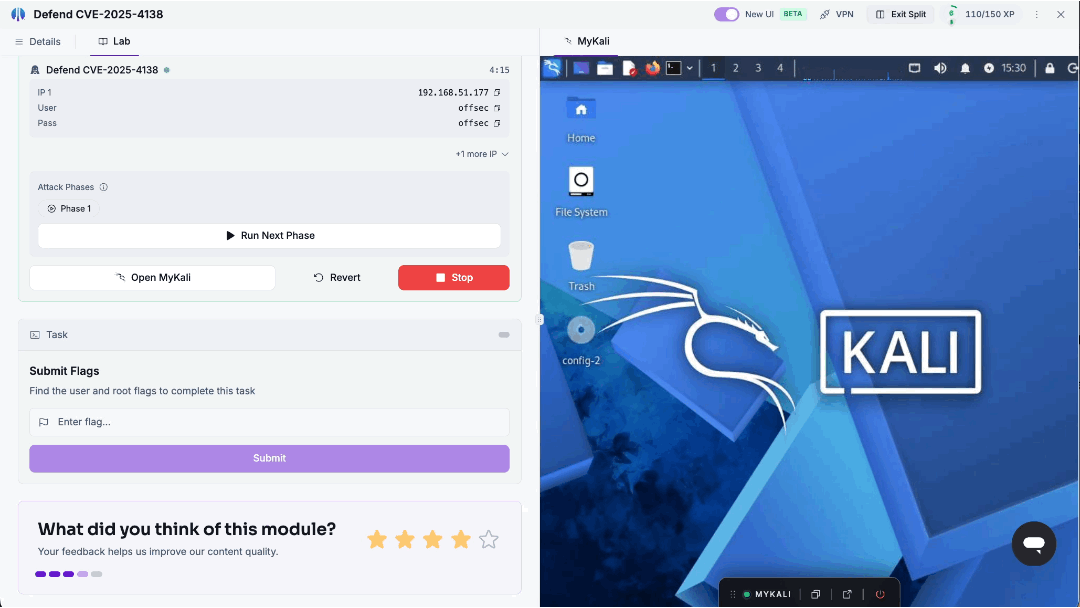
Task: Open the chat support bubble
Action: [x=1033, y=543]
